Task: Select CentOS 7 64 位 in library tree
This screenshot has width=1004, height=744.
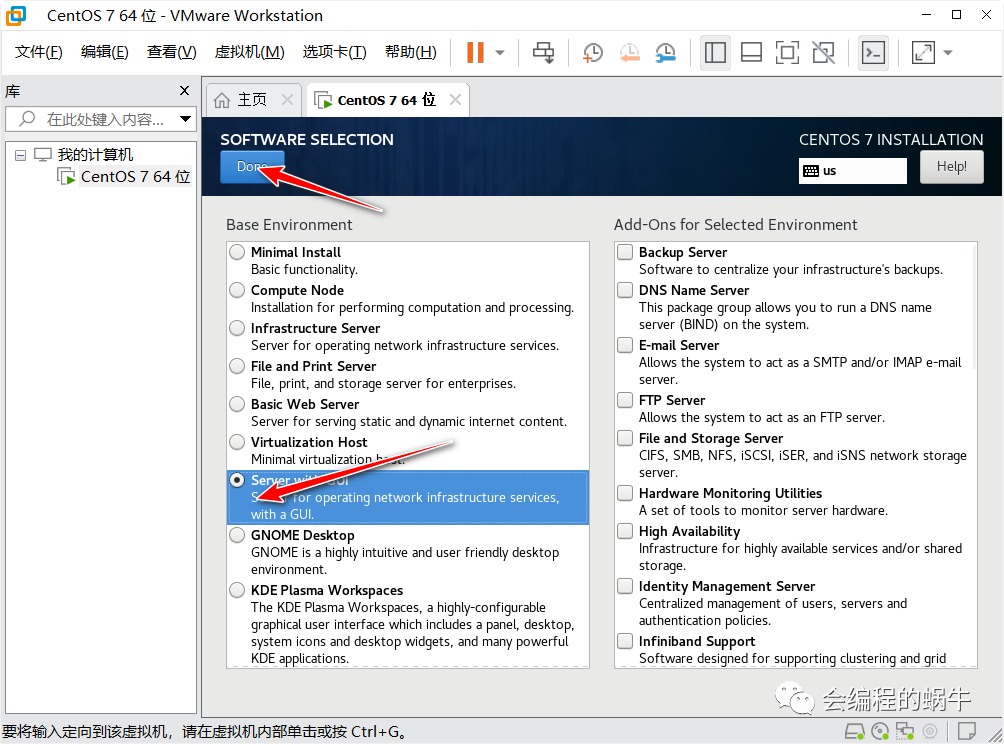Action: (124, 176)
